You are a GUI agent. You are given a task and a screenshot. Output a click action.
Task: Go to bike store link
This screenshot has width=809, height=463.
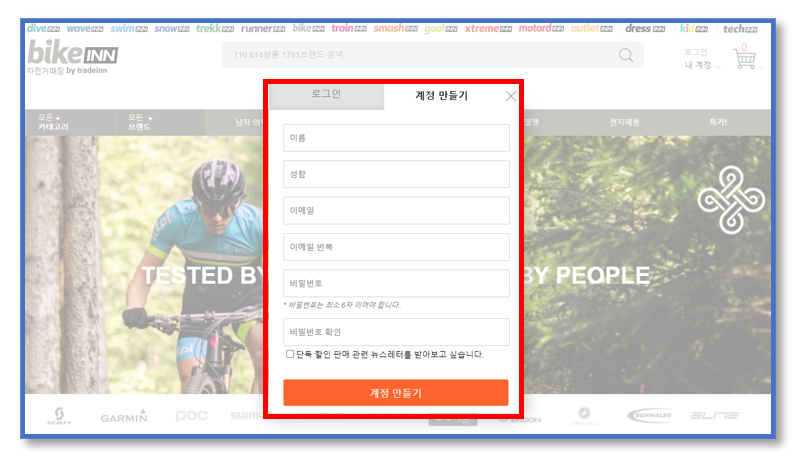(309, 28)
